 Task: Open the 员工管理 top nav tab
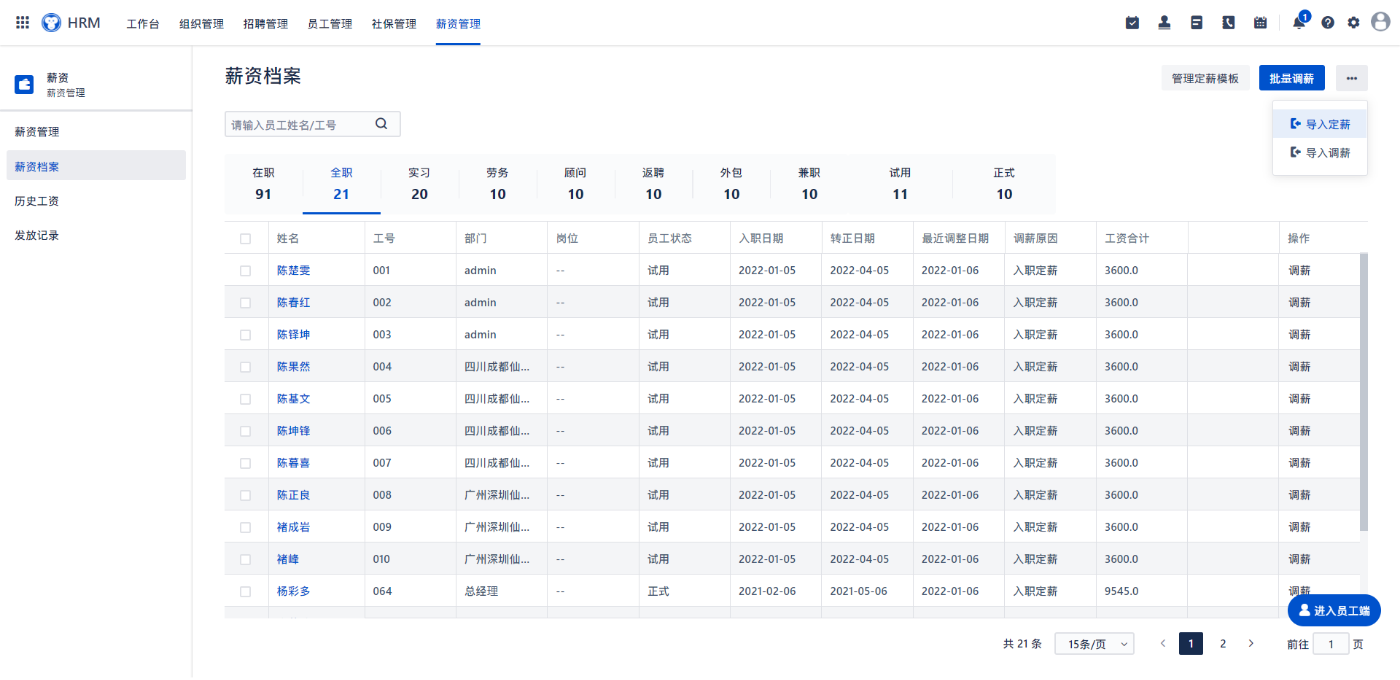(x=330, y=24)
